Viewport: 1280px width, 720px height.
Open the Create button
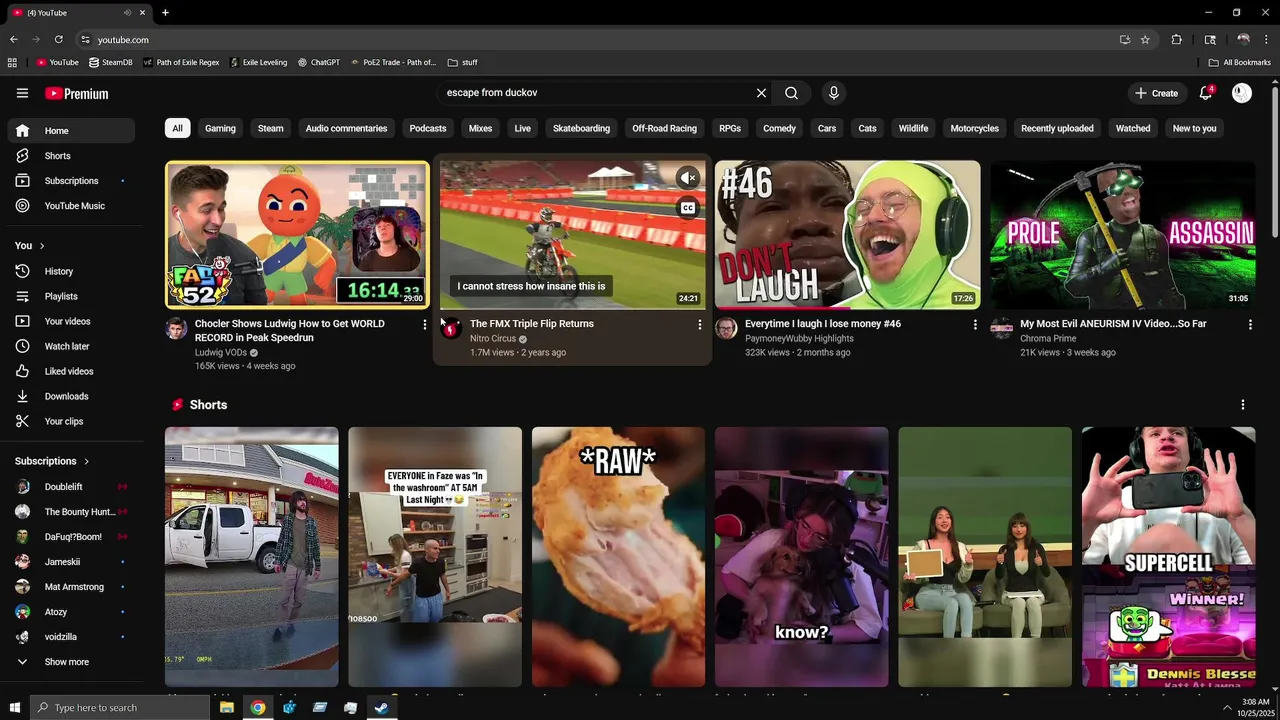1156,93
